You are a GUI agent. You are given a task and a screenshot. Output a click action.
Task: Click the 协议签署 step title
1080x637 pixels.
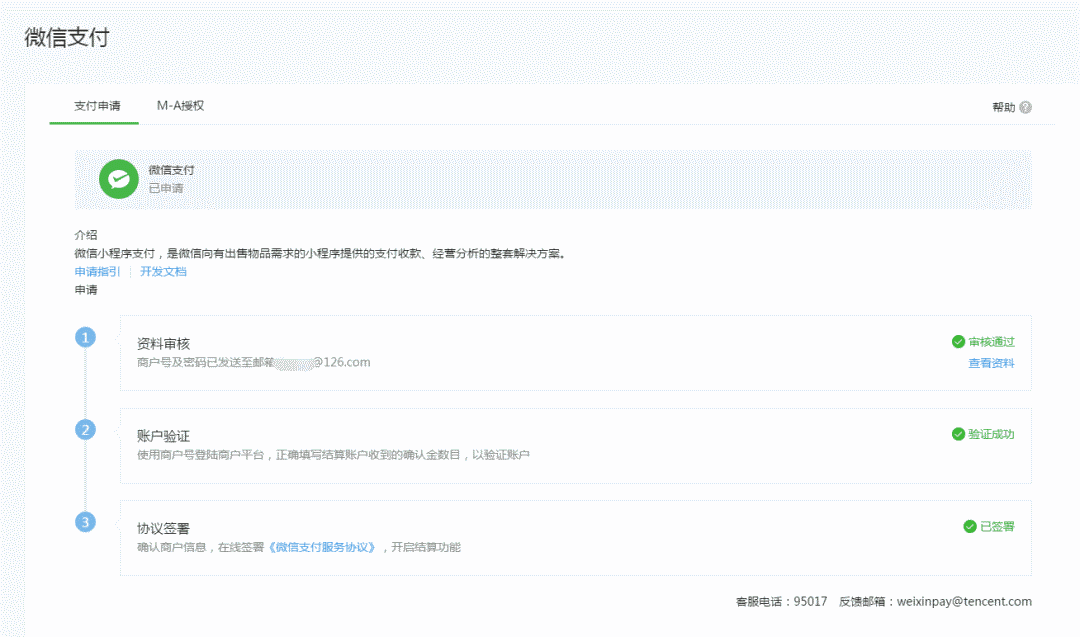(x=163, y=528)
